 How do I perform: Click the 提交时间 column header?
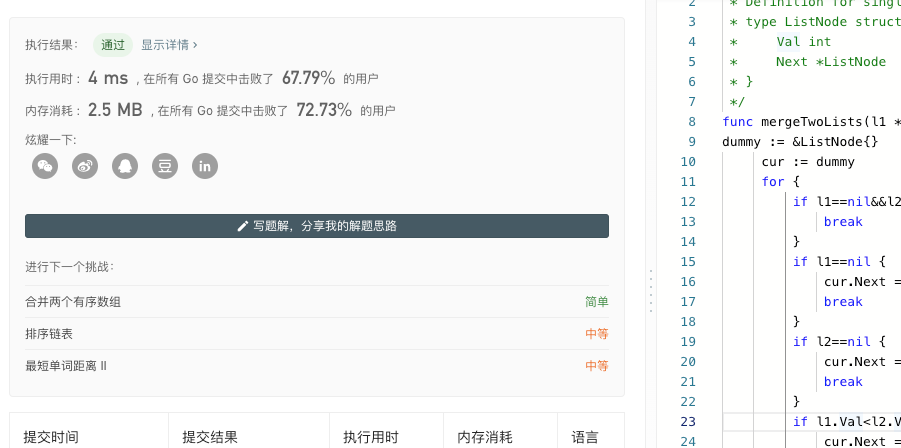click(x=51, y=438)
